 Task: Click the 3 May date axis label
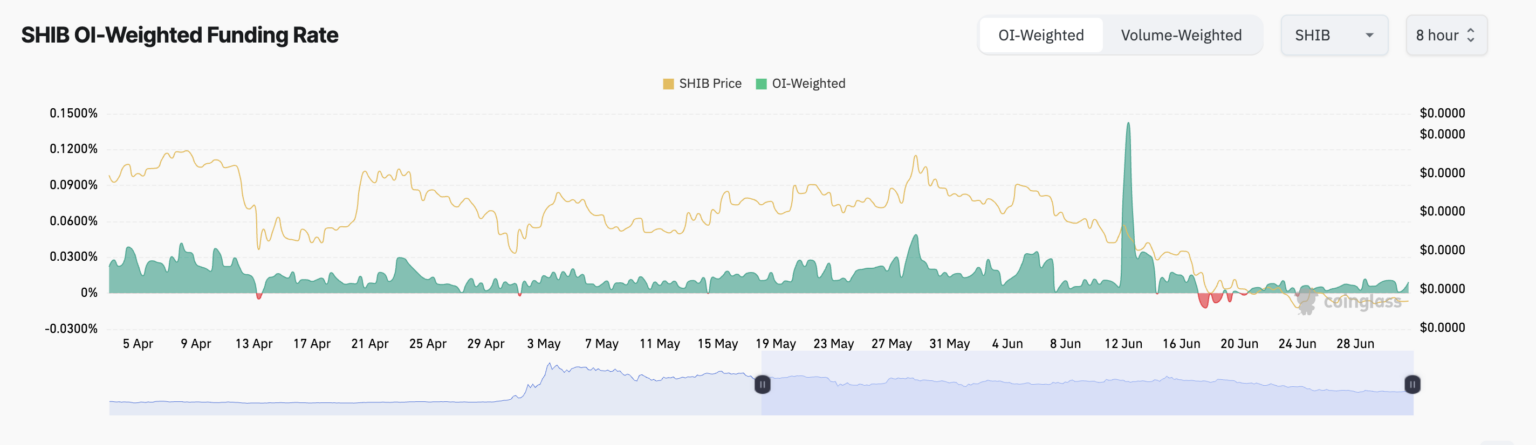point(542,343)
